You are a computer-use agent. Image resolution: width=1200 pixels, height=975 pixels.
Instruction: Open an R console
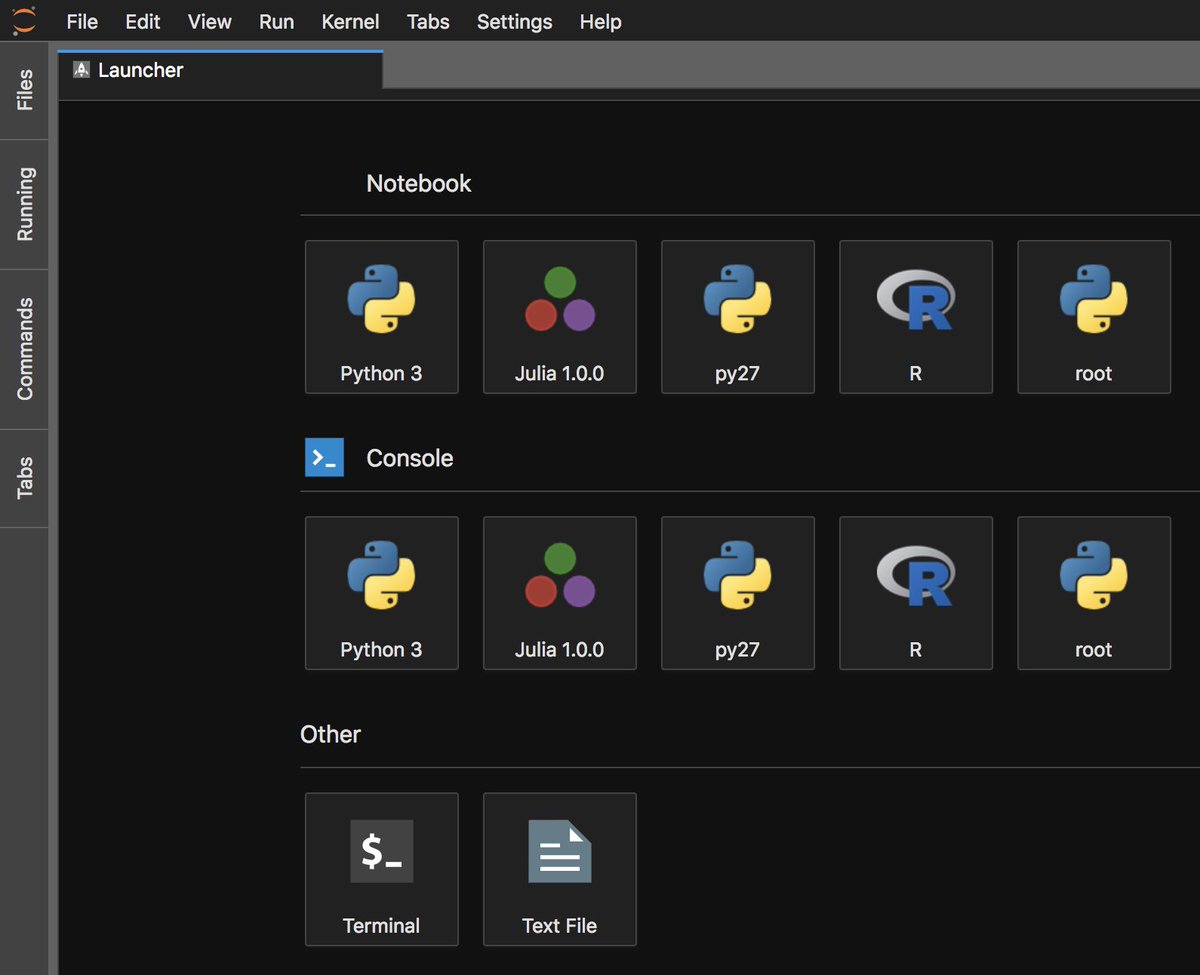pos(915,593)
